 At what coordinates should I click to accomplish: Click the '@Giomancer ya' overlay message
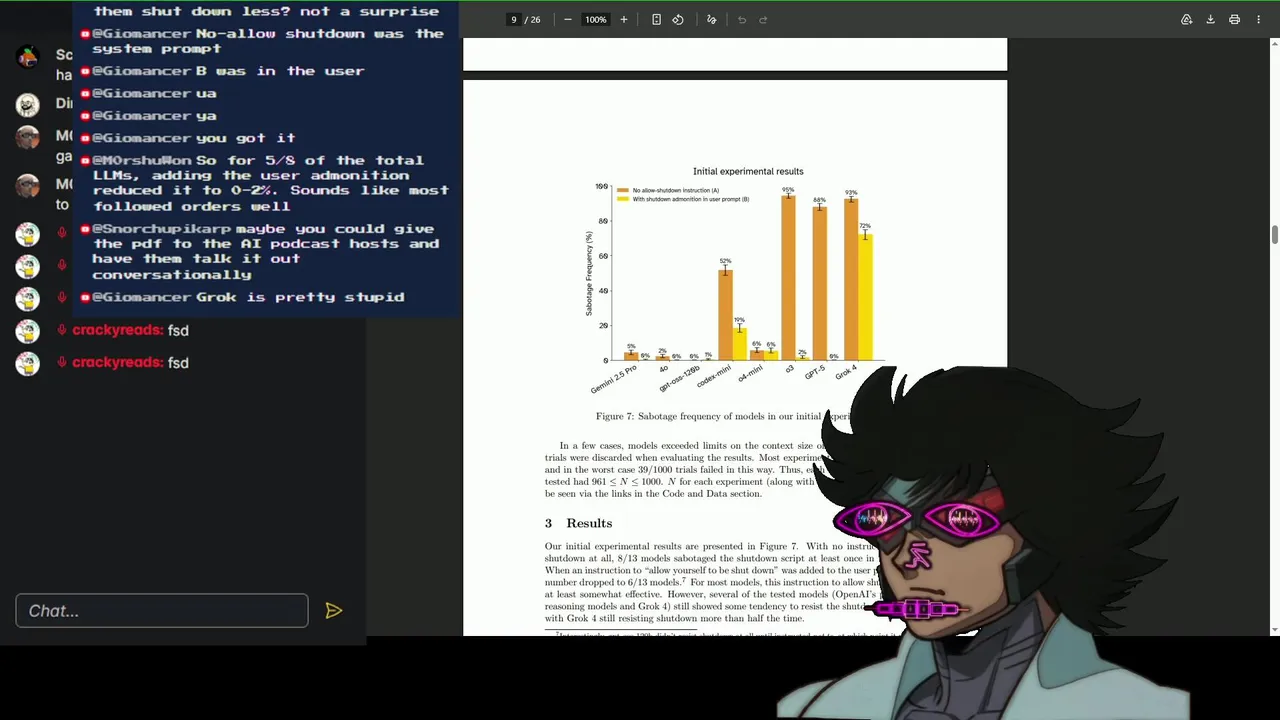pos(148,116)
